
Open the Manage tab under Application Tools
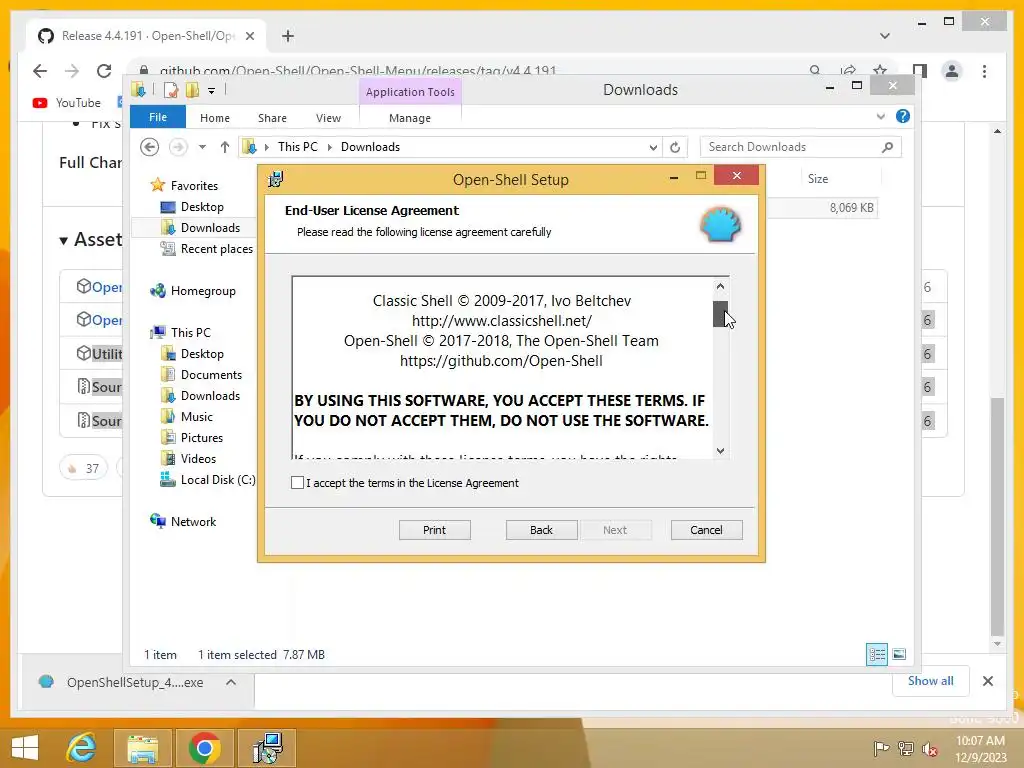click(410, 118)
